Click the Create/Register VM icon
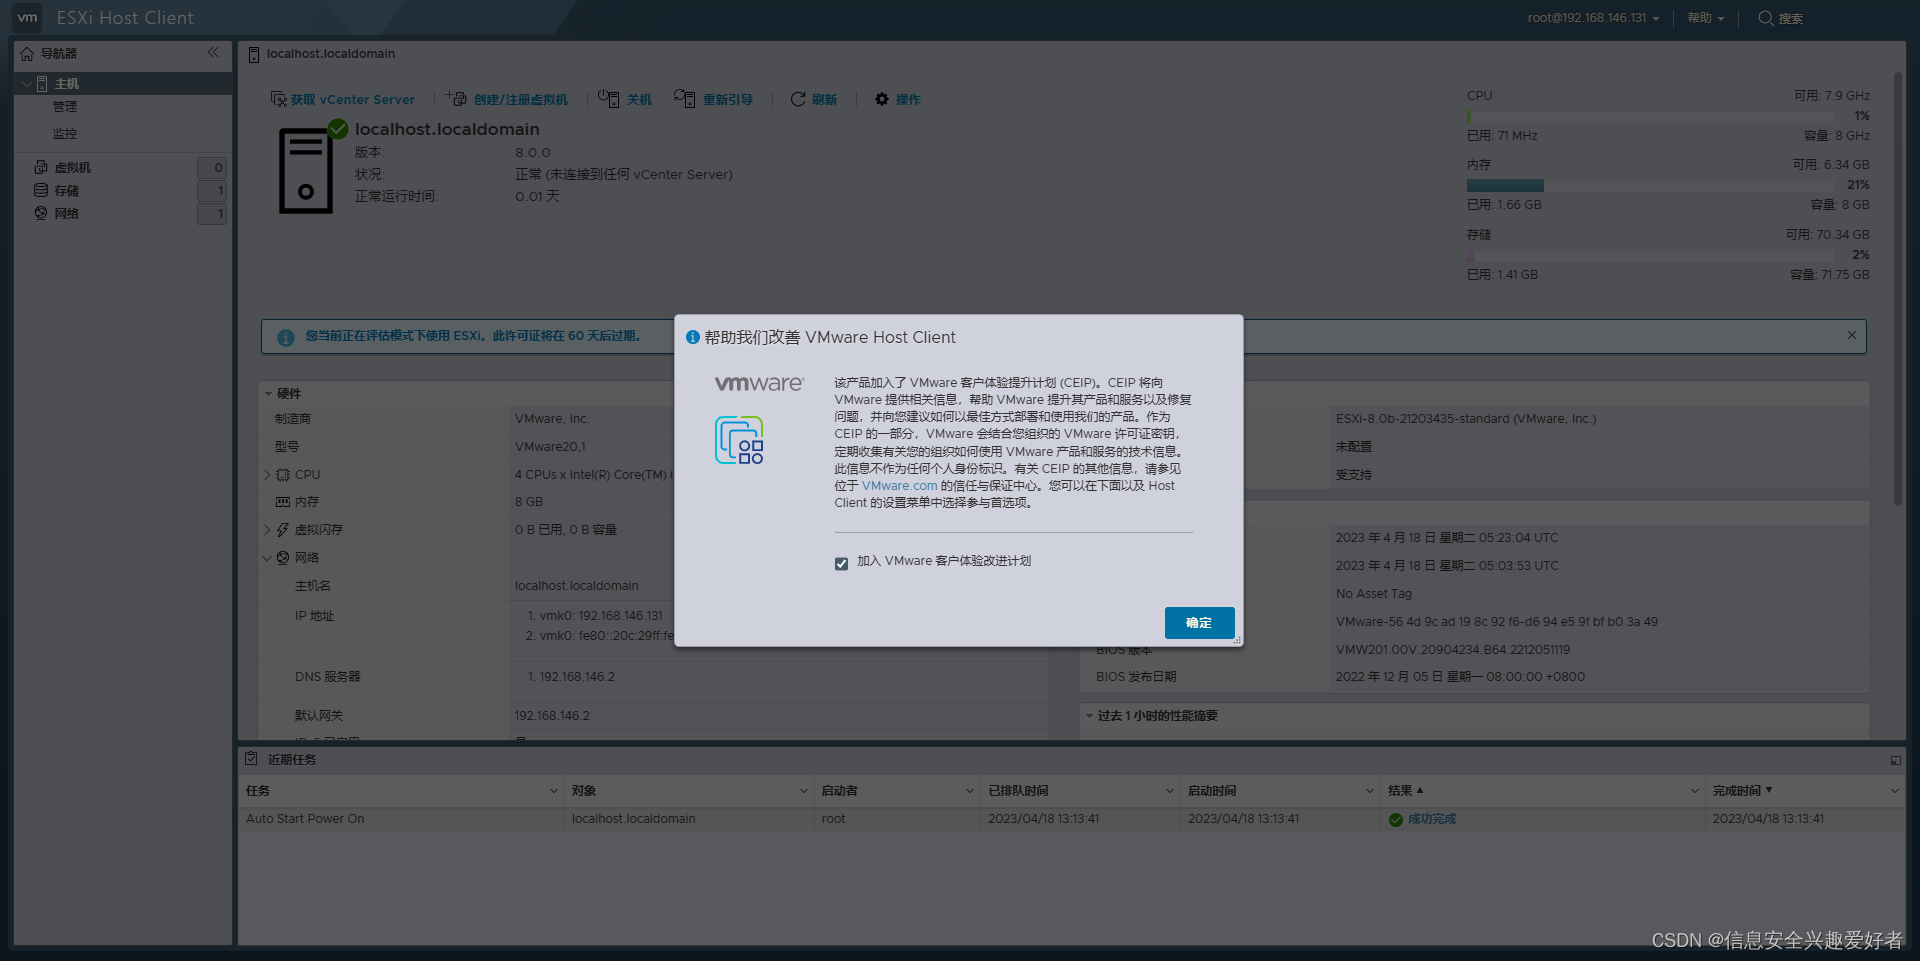 [456, 98]
